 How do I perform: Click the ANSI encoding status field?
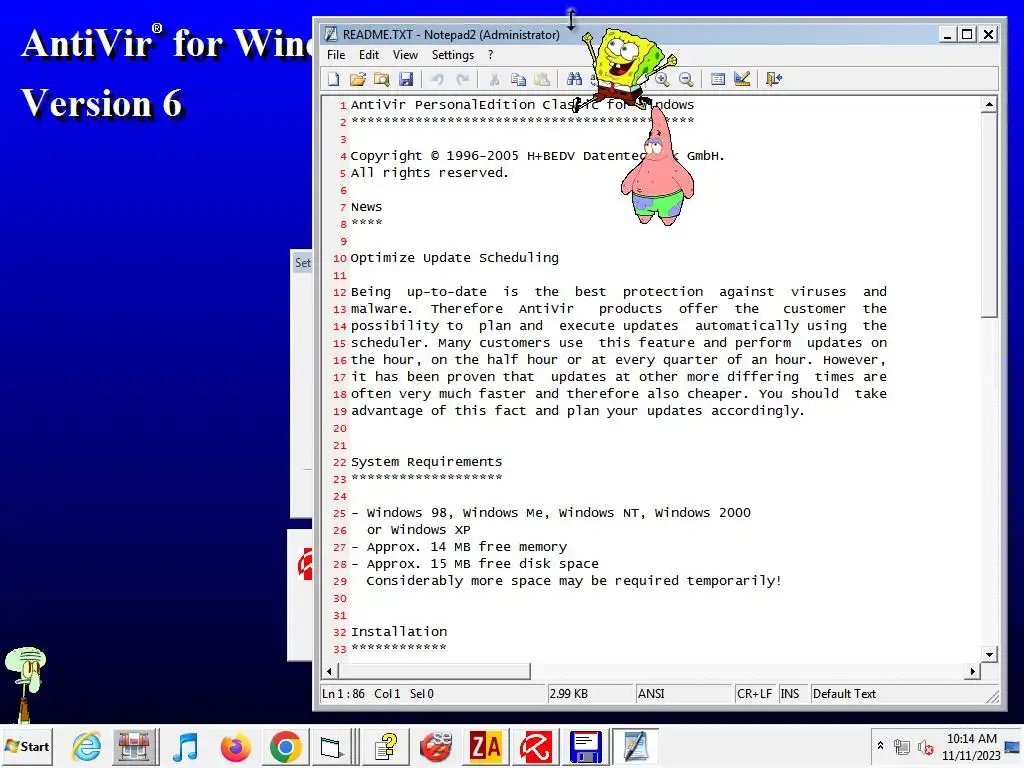coord(684,694)
